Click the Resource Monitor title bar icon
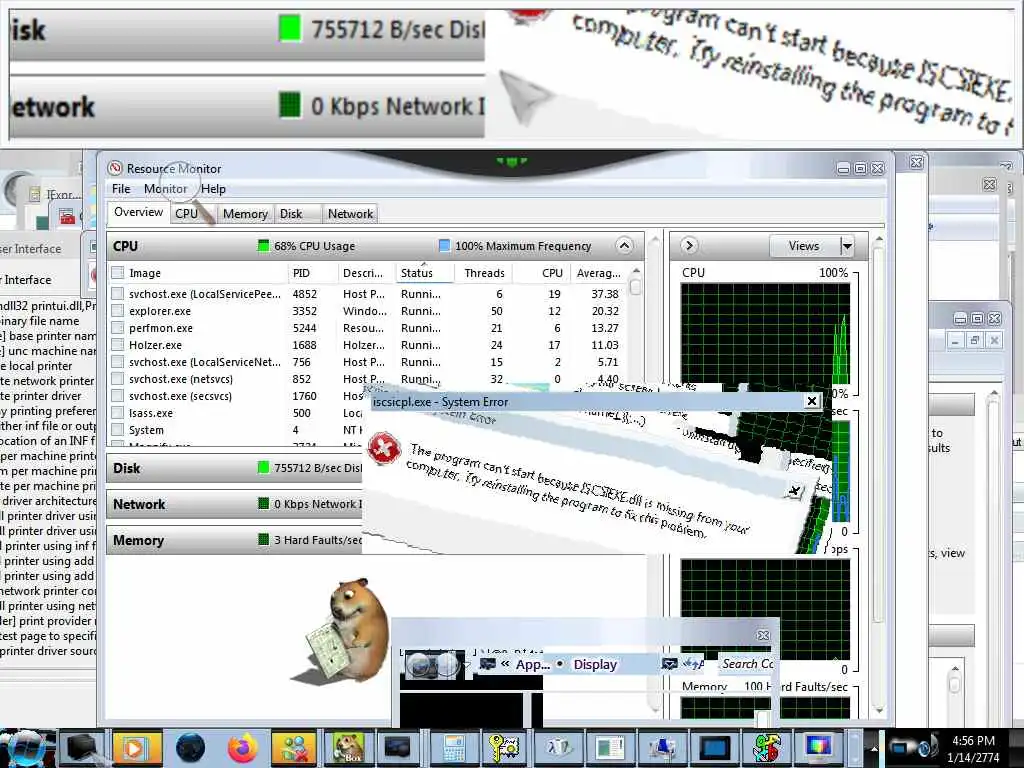The width and height of the screenshot is (1024, 768). tap(116, 168)
